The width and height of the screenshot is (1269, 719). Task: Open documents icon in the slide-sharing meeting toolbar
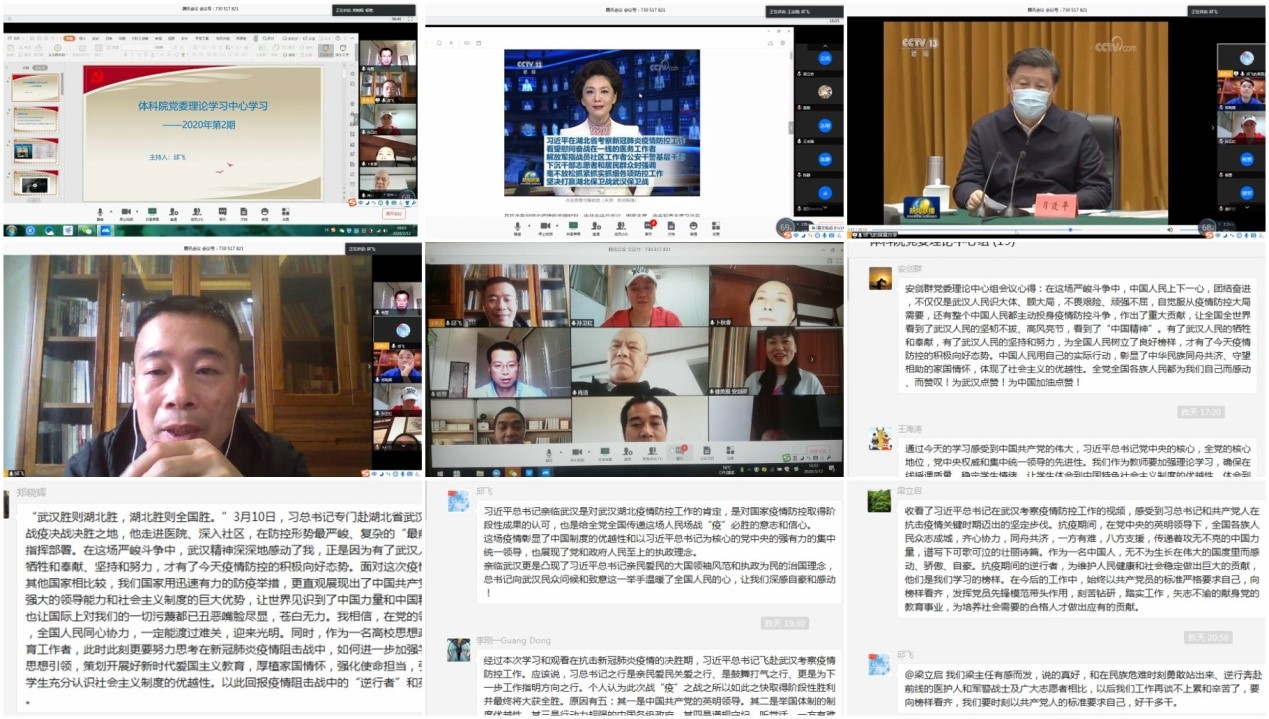pyautogui.click(x=242, y=212)
